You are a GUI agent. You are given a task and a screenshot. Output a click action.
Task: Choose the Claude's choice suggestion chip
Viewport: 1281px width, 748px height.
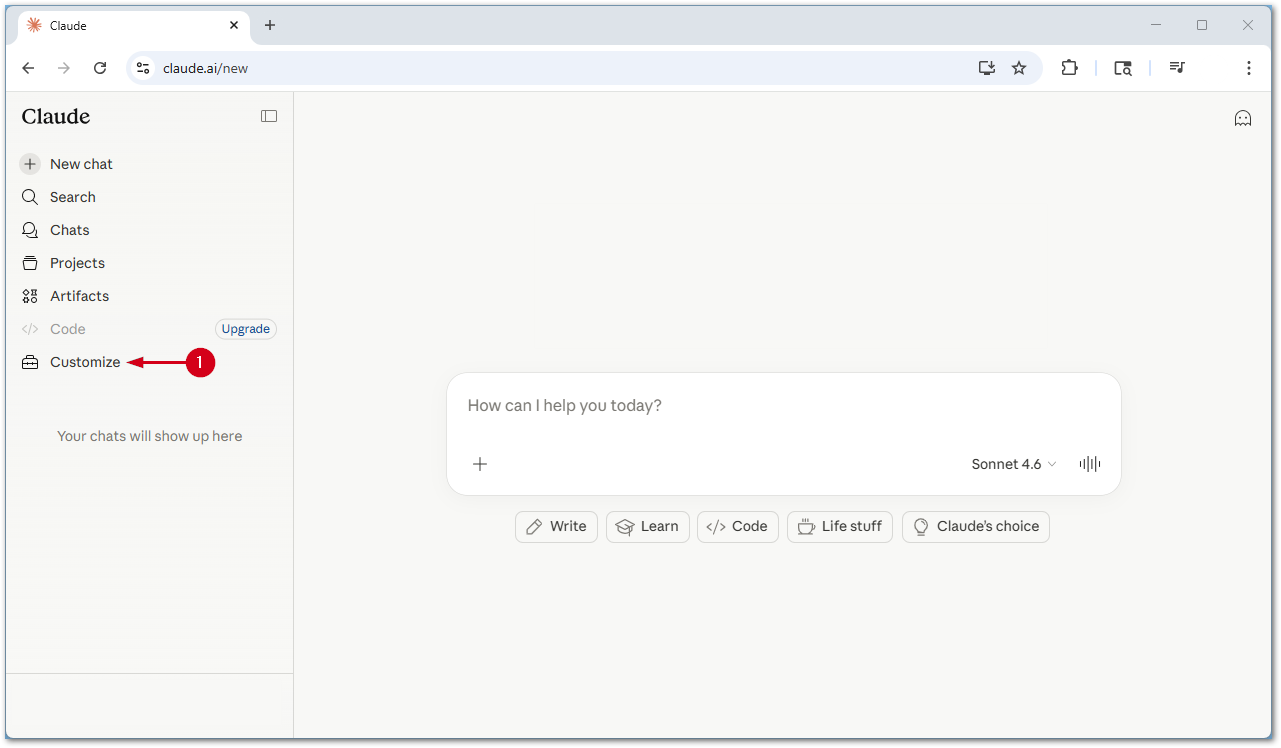pyautogui.click(x=976, y=526)
